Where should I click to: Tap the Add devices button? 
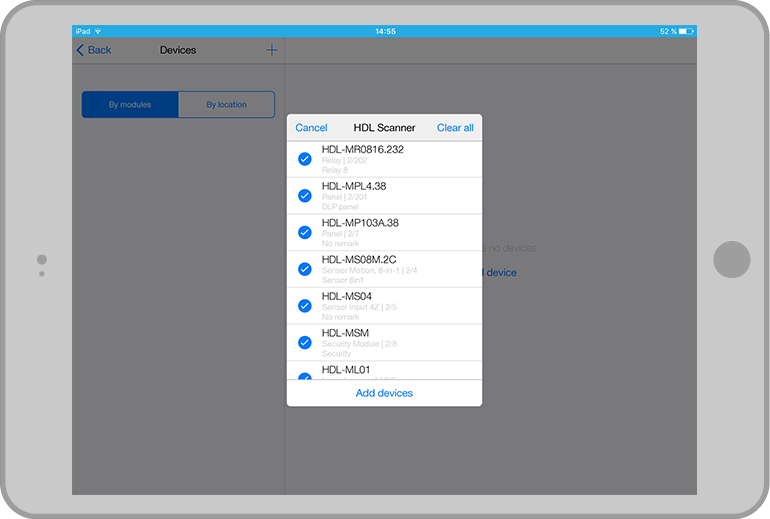pos(384,393)
